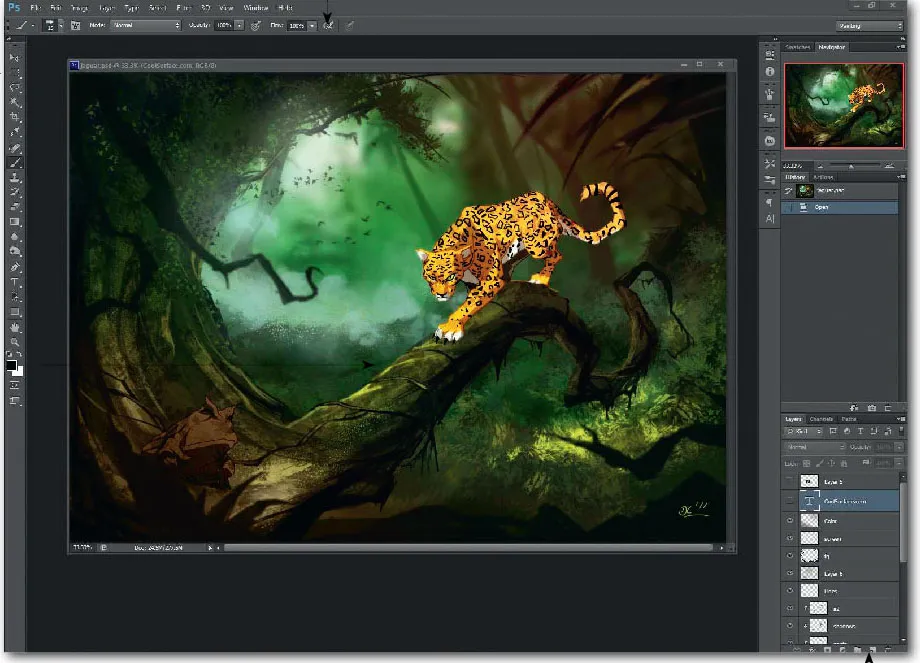Select the Zoom tool in toolbar

(x=15, y=342)
